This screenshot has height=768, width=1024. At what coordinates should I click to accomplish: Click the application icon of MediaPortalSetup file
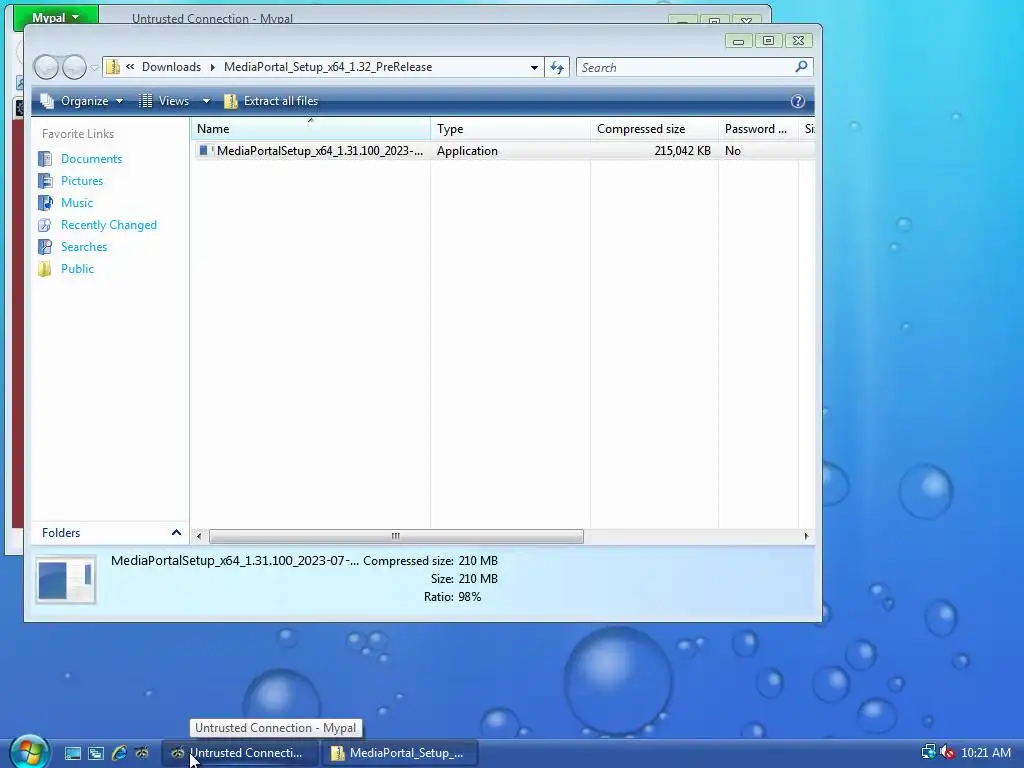point(205,151)
